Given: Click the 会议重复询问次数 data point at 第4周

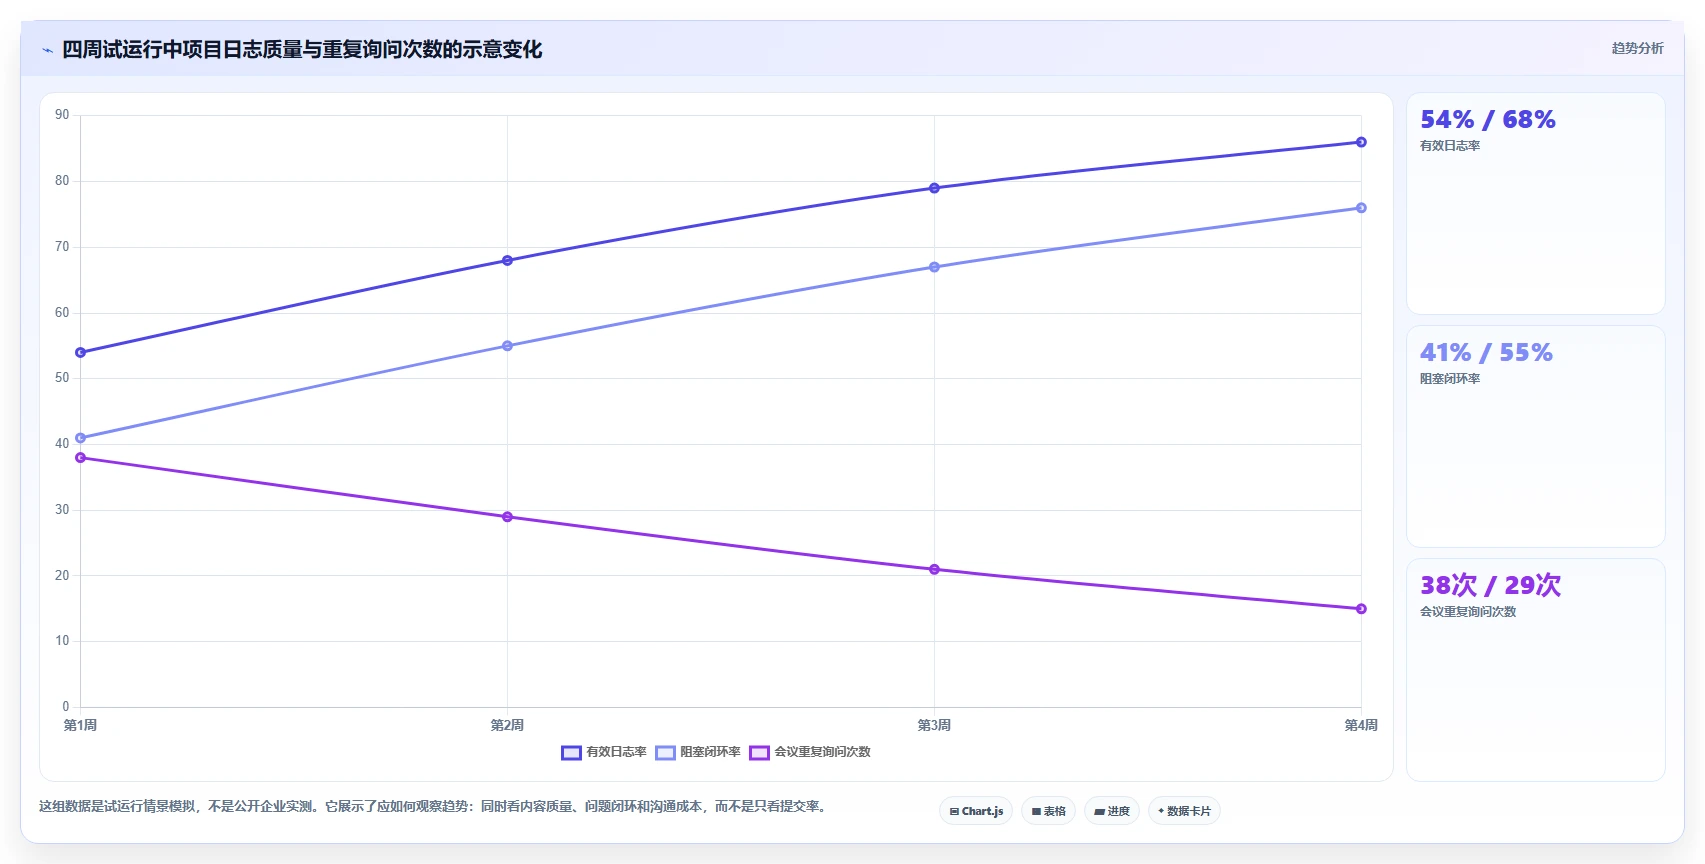Looking at the screenshot, I should tap(1361, 609).
